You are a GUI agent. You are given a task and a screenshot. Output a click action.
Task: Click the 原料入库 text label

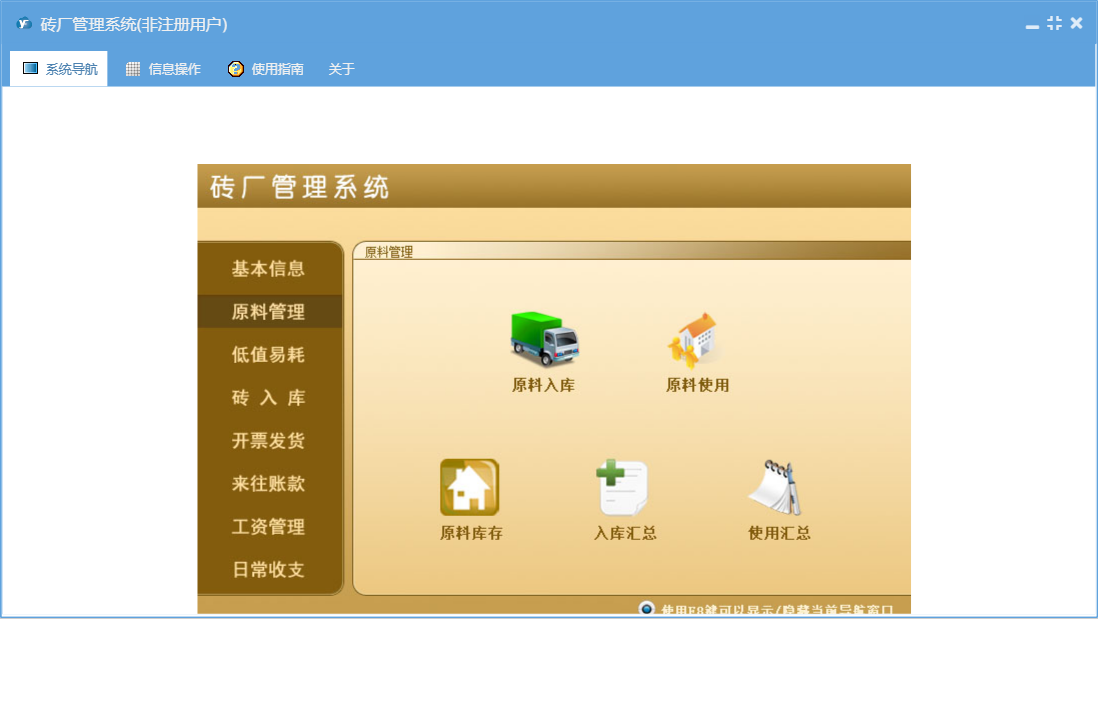click(x=543, y=385)
